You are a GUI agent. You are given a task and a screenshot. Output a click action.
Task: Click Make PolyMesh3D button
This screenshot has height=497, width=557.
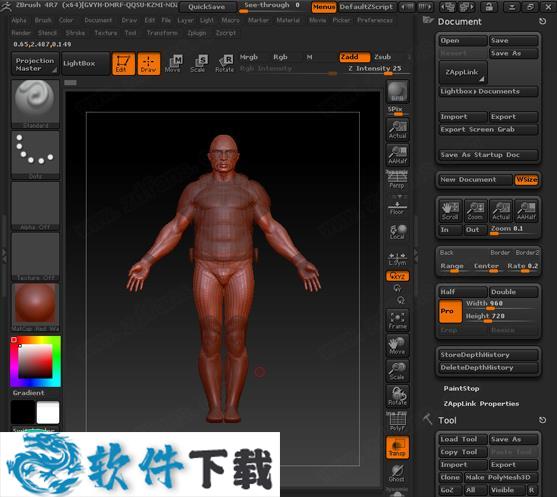(x=501, y=477)
